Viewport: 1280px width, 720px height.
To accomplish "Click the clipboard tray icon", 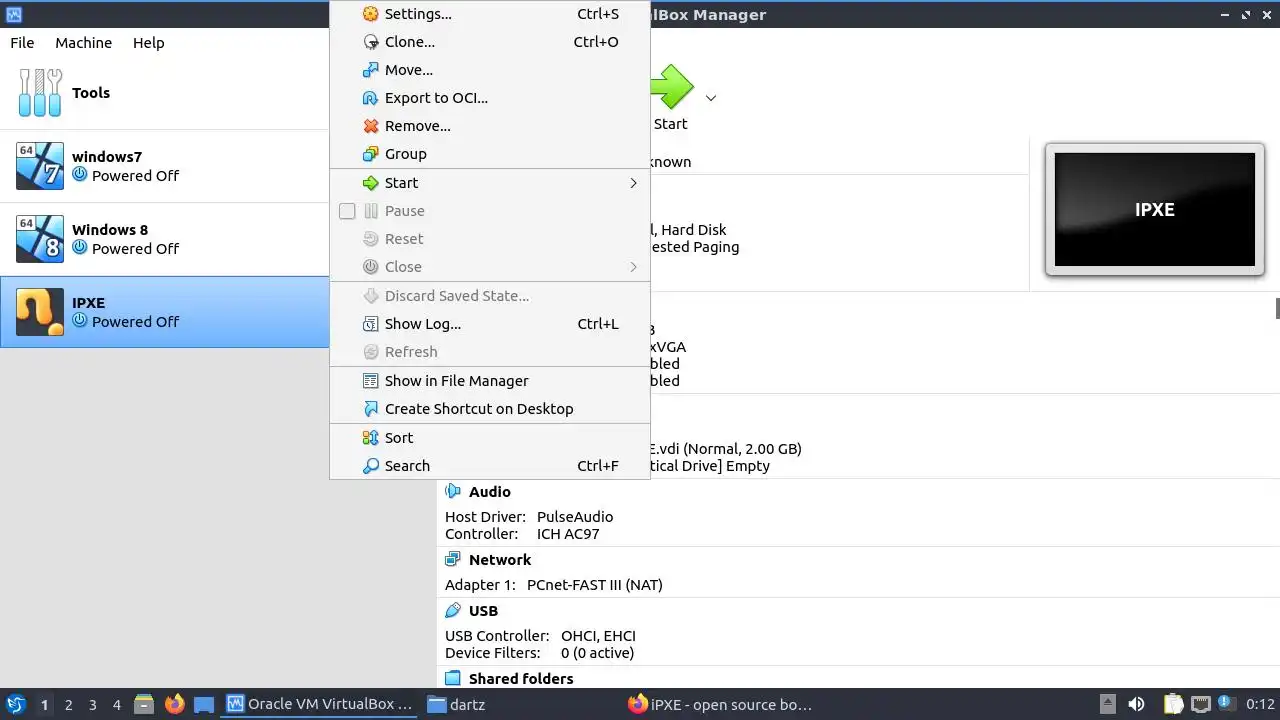I will (x=1173, y=705).
